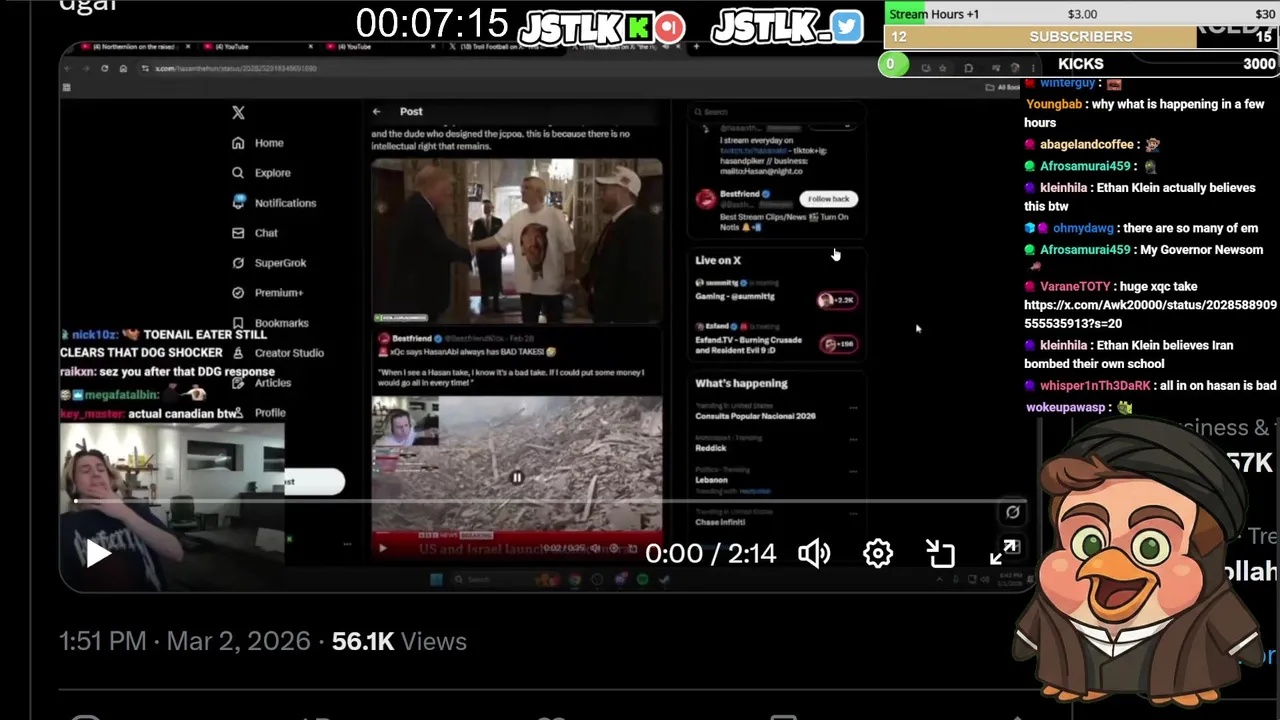Screen dimensions: 1280x720
Task: Open more options for the Lebanon trend
Action: click(852, 471)
